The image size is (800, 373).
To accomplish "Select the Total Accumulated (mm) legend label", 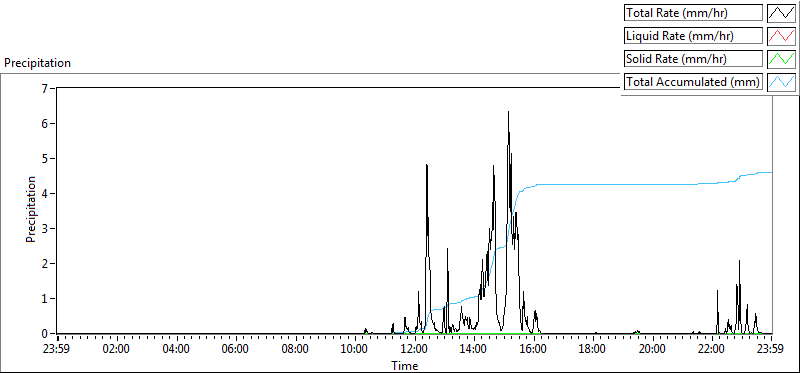I will pyautogui.click(x=693, y=82).
